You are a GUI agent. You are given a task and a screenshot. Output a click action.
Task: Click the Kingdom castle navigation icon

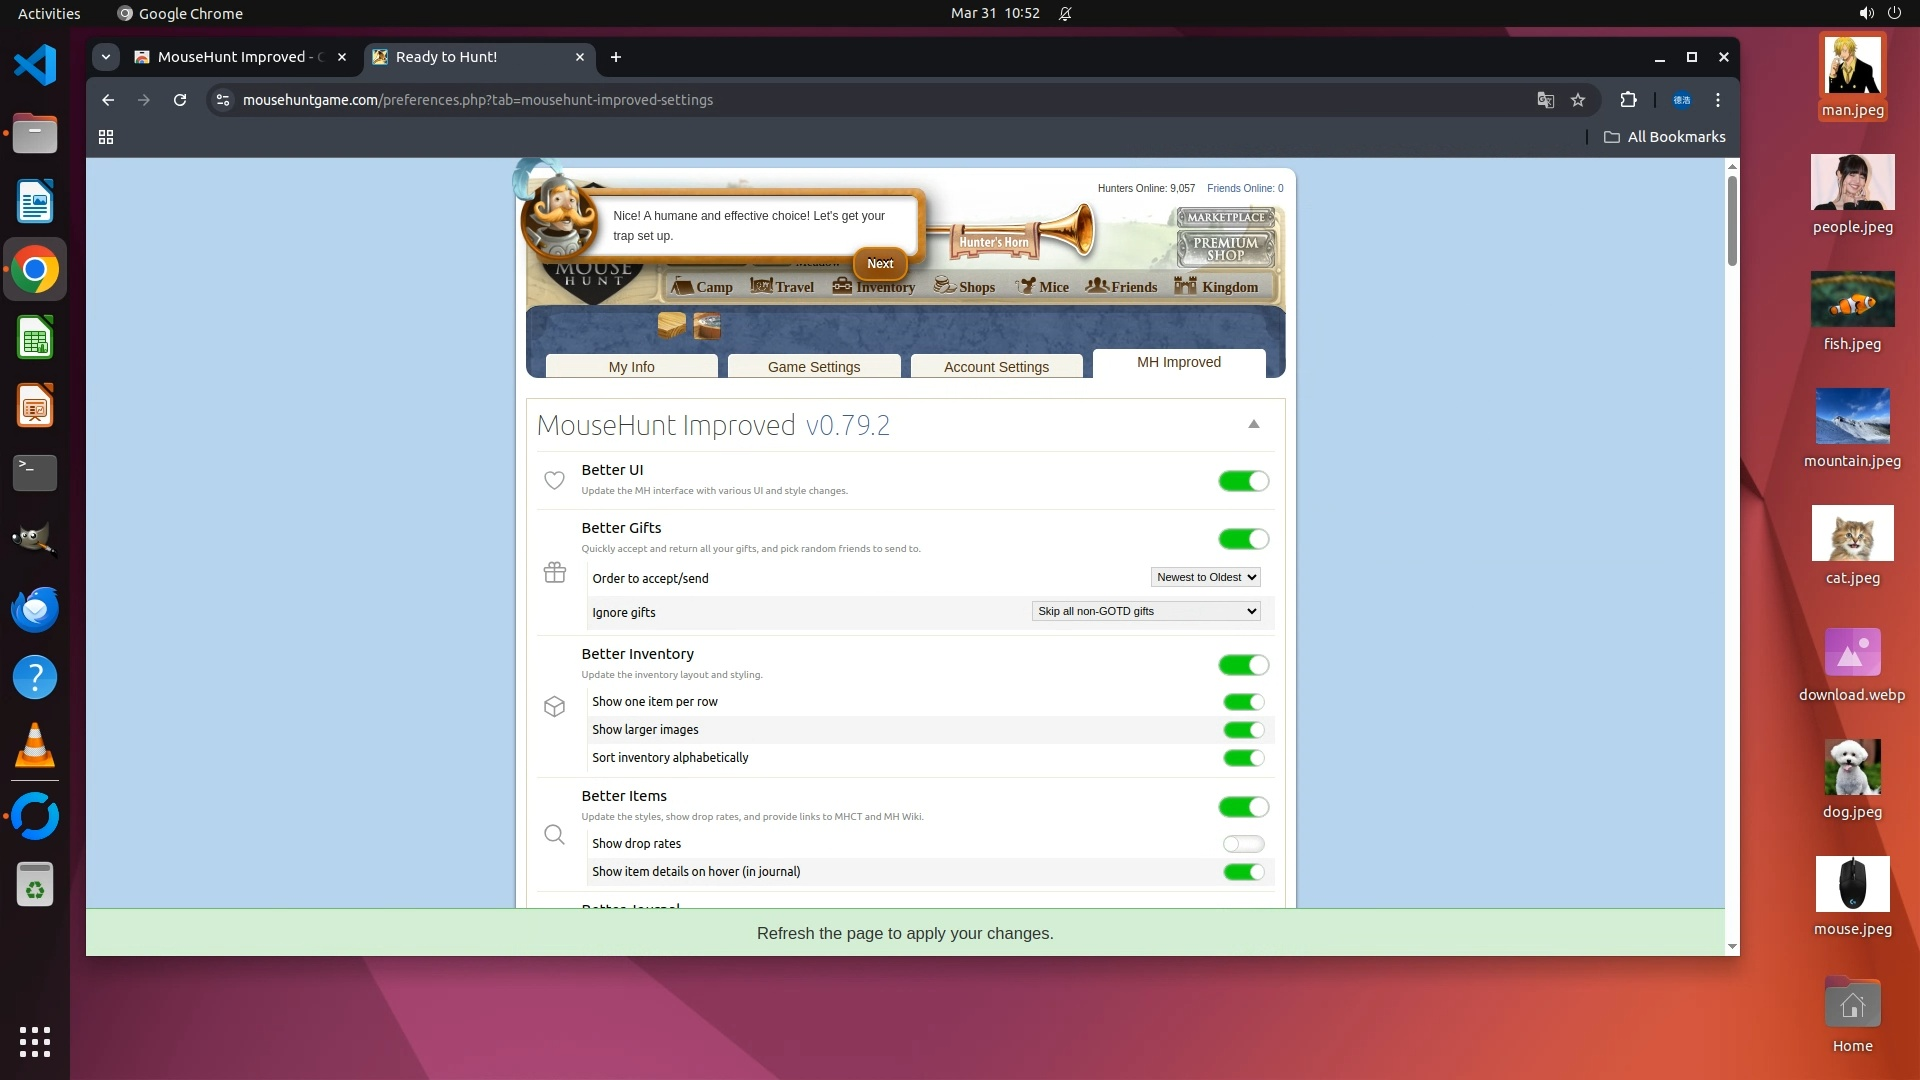click(x=1185, y=286)
